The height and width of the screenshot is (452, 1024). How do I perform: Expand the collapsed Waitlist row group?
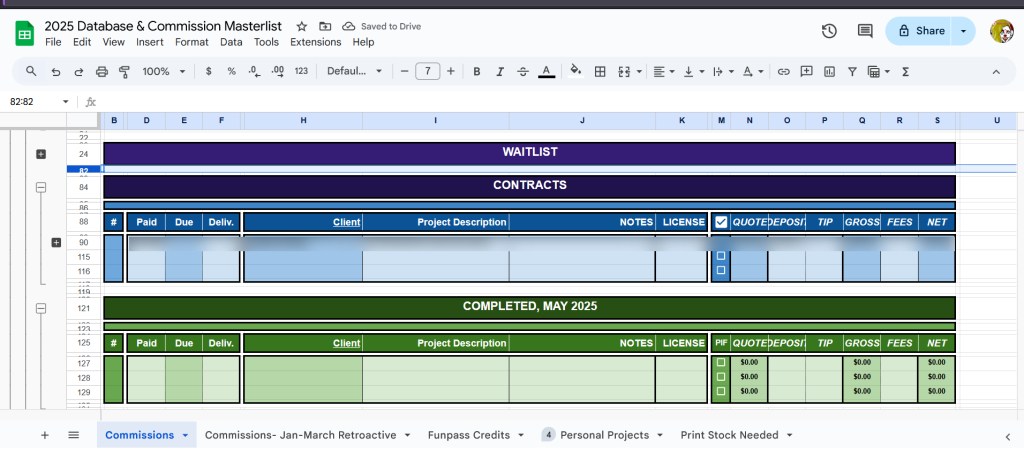click(41, 154)
